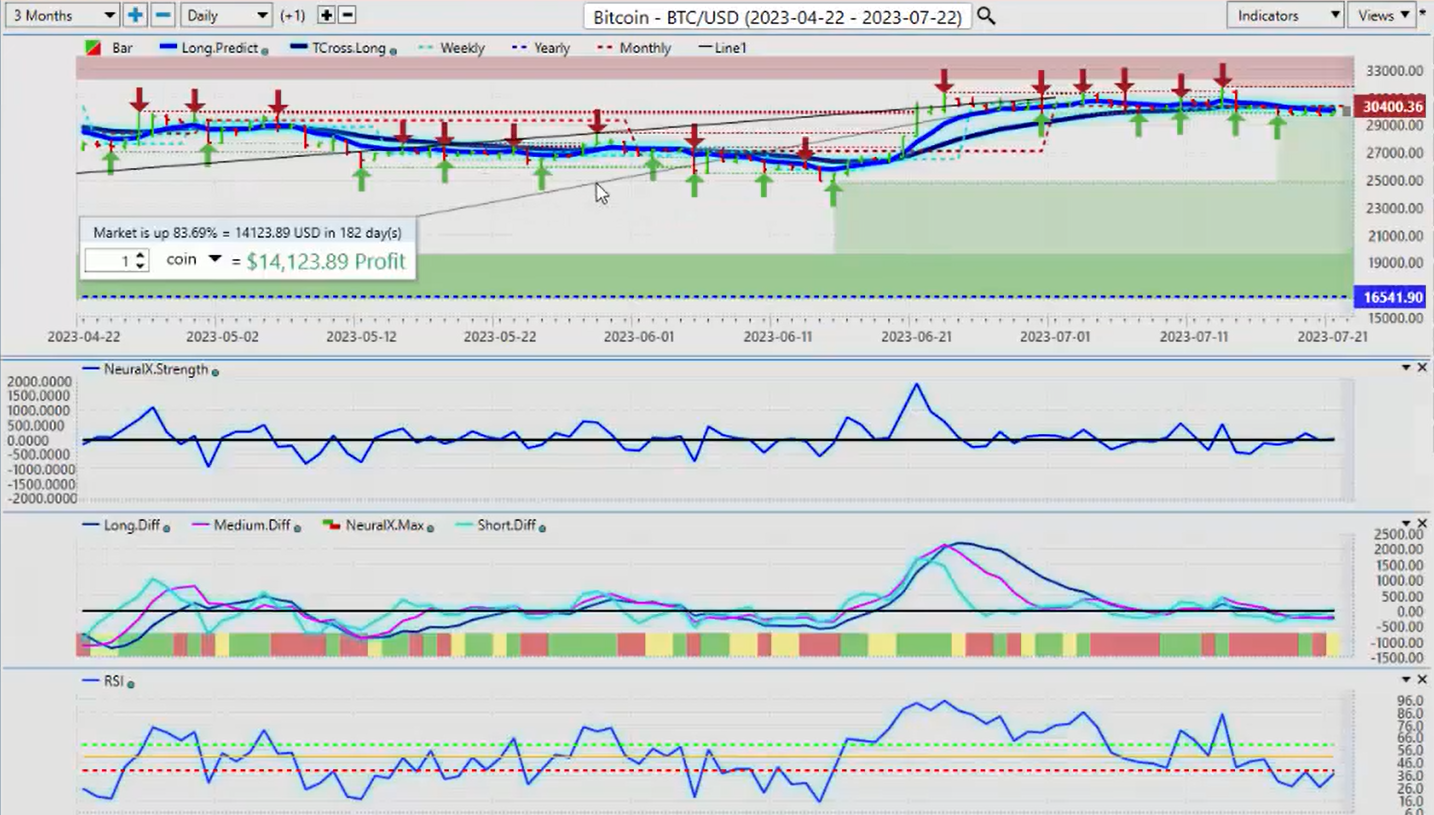This screenshot has height=815, width=1434.
Task: Click the black plus forecast increment icon
Action: pyautogui.click(x=326, y=15)
